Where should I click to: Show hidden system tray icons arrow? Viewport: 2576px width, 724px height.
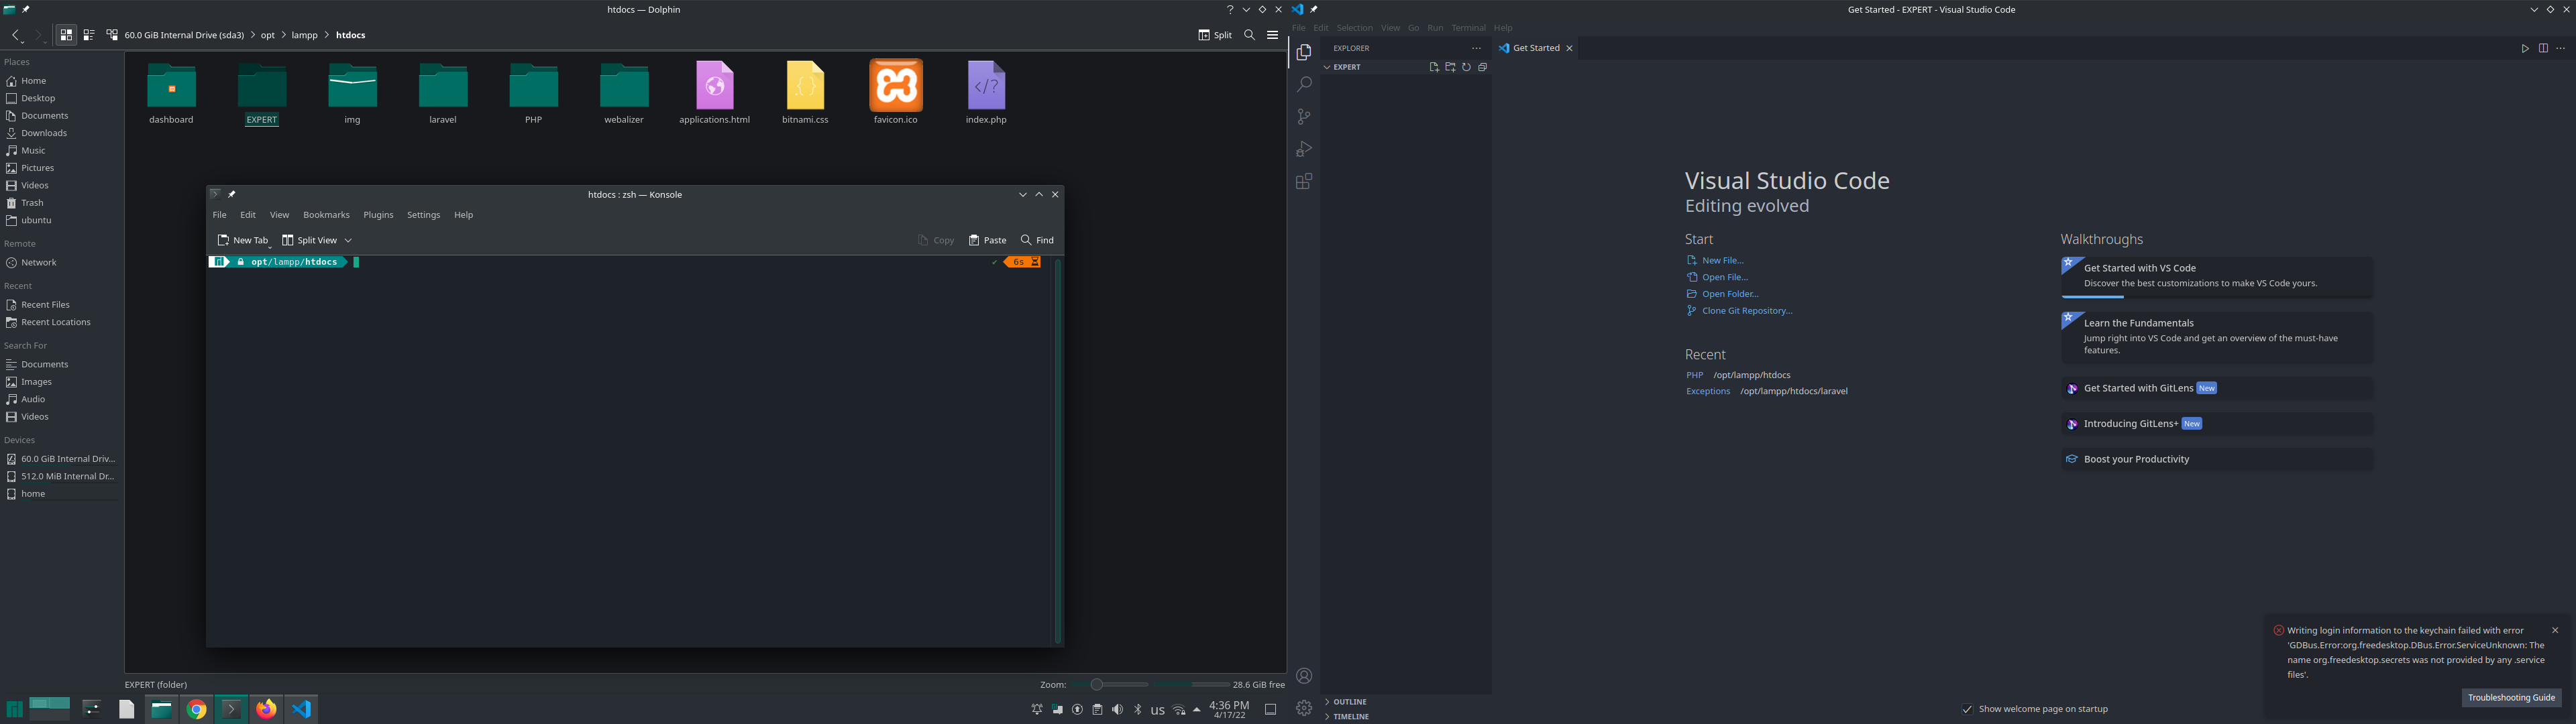tap(1197, 710)
